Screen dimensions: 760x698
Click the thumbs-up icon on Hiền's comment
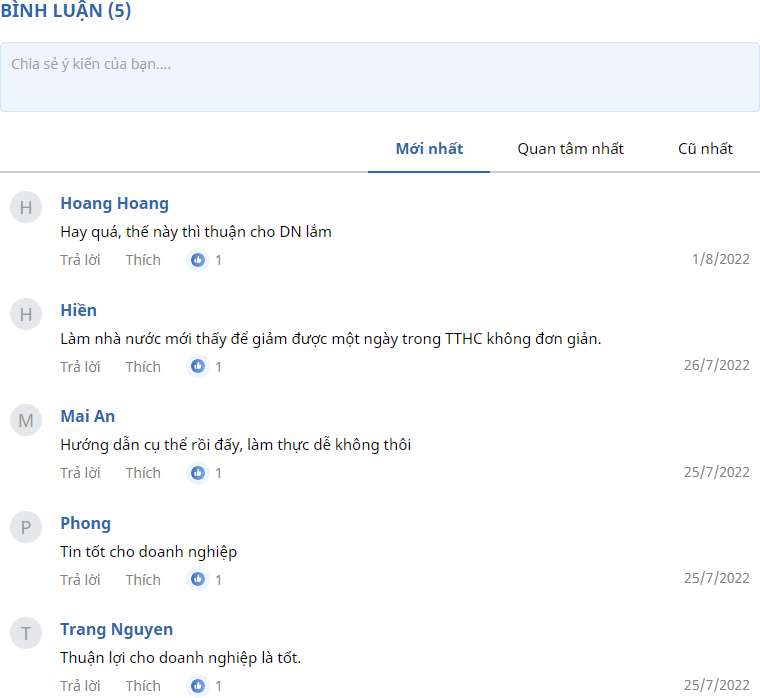click(198, 367)
